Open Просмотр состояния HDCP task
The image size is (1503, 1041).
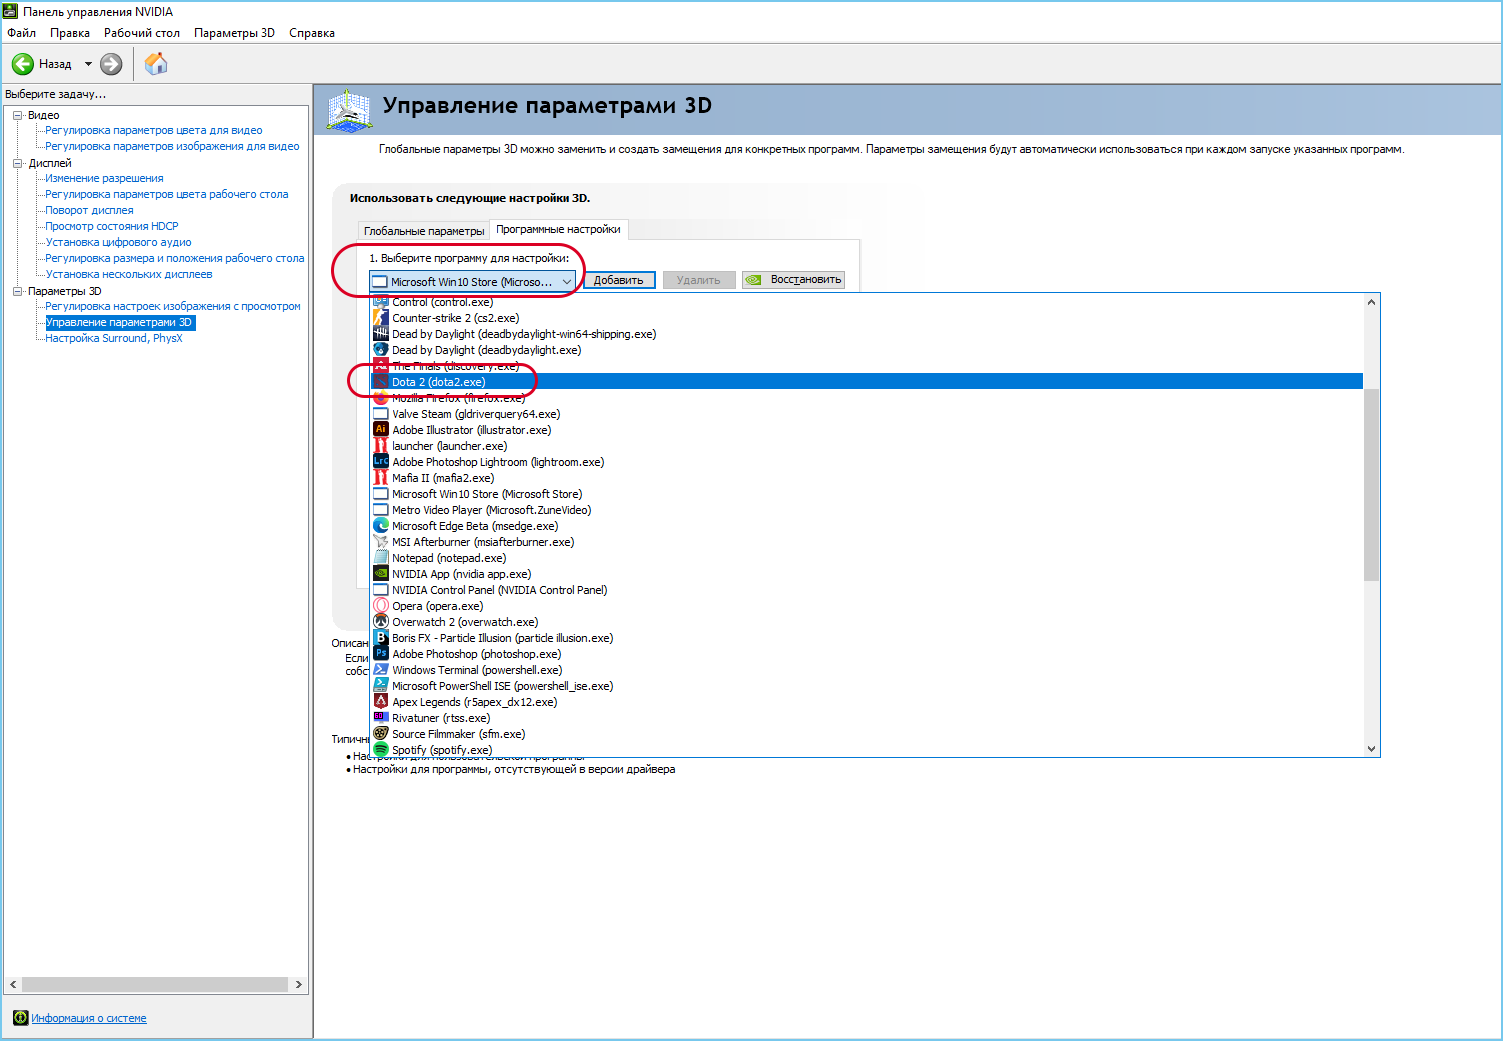pyautogui.click(x=112, y=226)
